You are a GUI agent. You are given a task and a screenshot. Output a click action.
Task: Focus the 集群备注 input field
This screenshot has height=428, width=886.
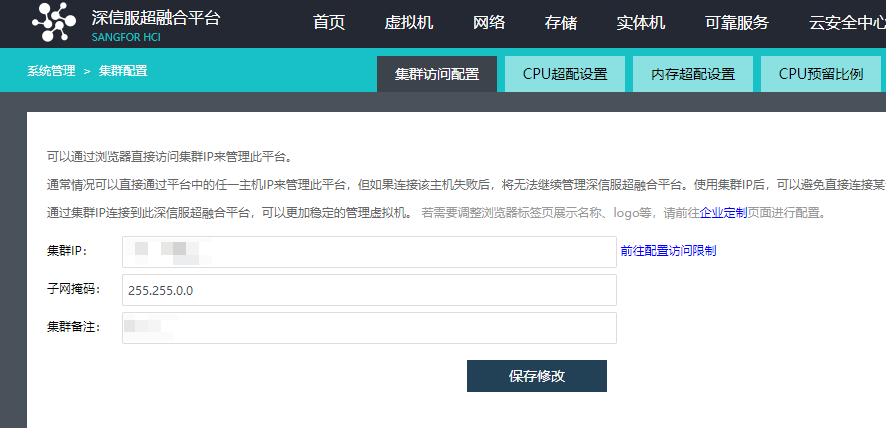point(369,328)
